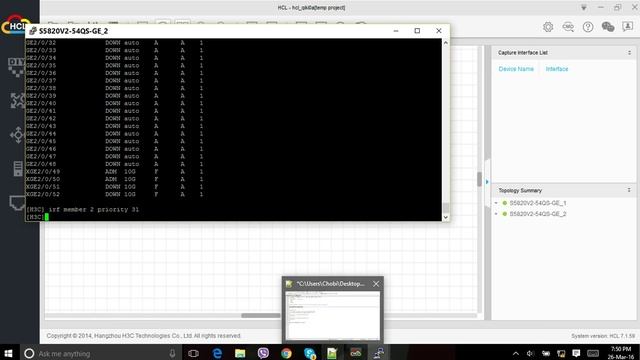The height and width of the screenshot is (360, 640).
Task: Open Viber from taskbar
Action: pyautogui.click(x=263, y=353)
